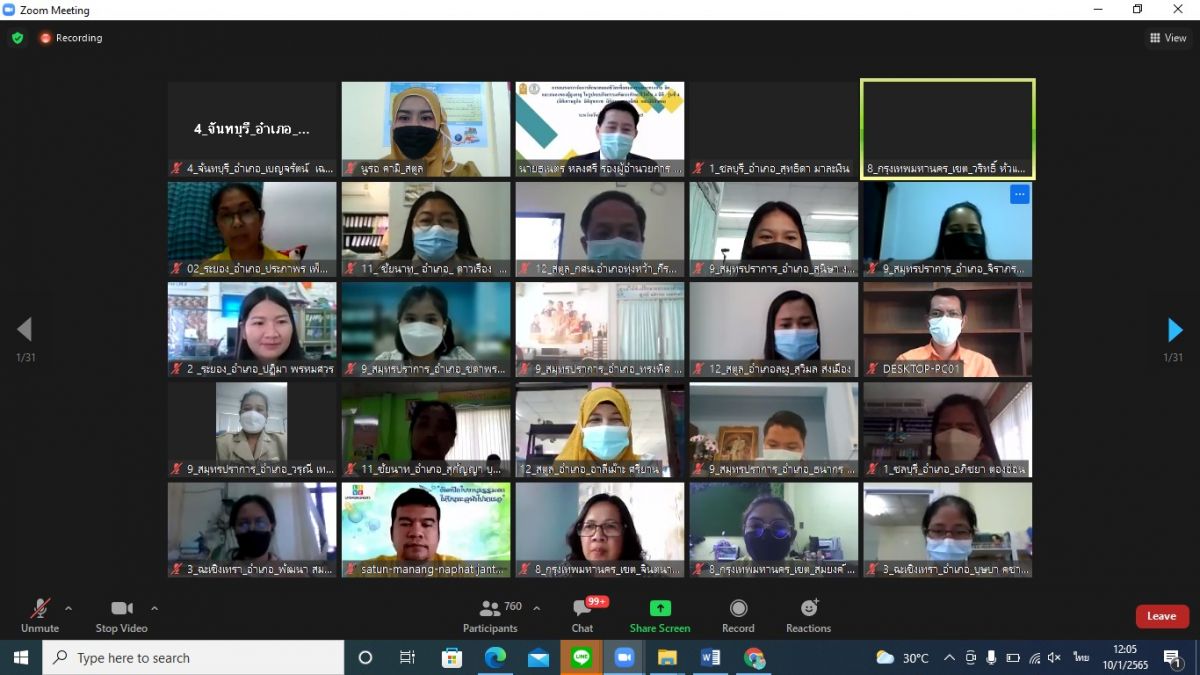This screenshot has height=675, width=1200.
Task: Stop Video camera toggle
Action: point(121,615)
